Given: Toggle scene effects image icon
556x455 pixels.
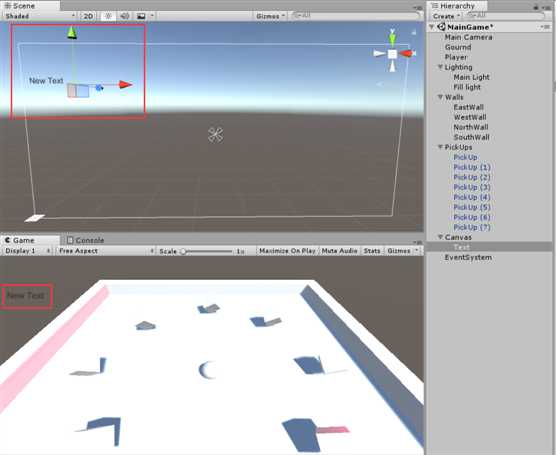Looking at the screenshot, I should click(x=141, y=16).
